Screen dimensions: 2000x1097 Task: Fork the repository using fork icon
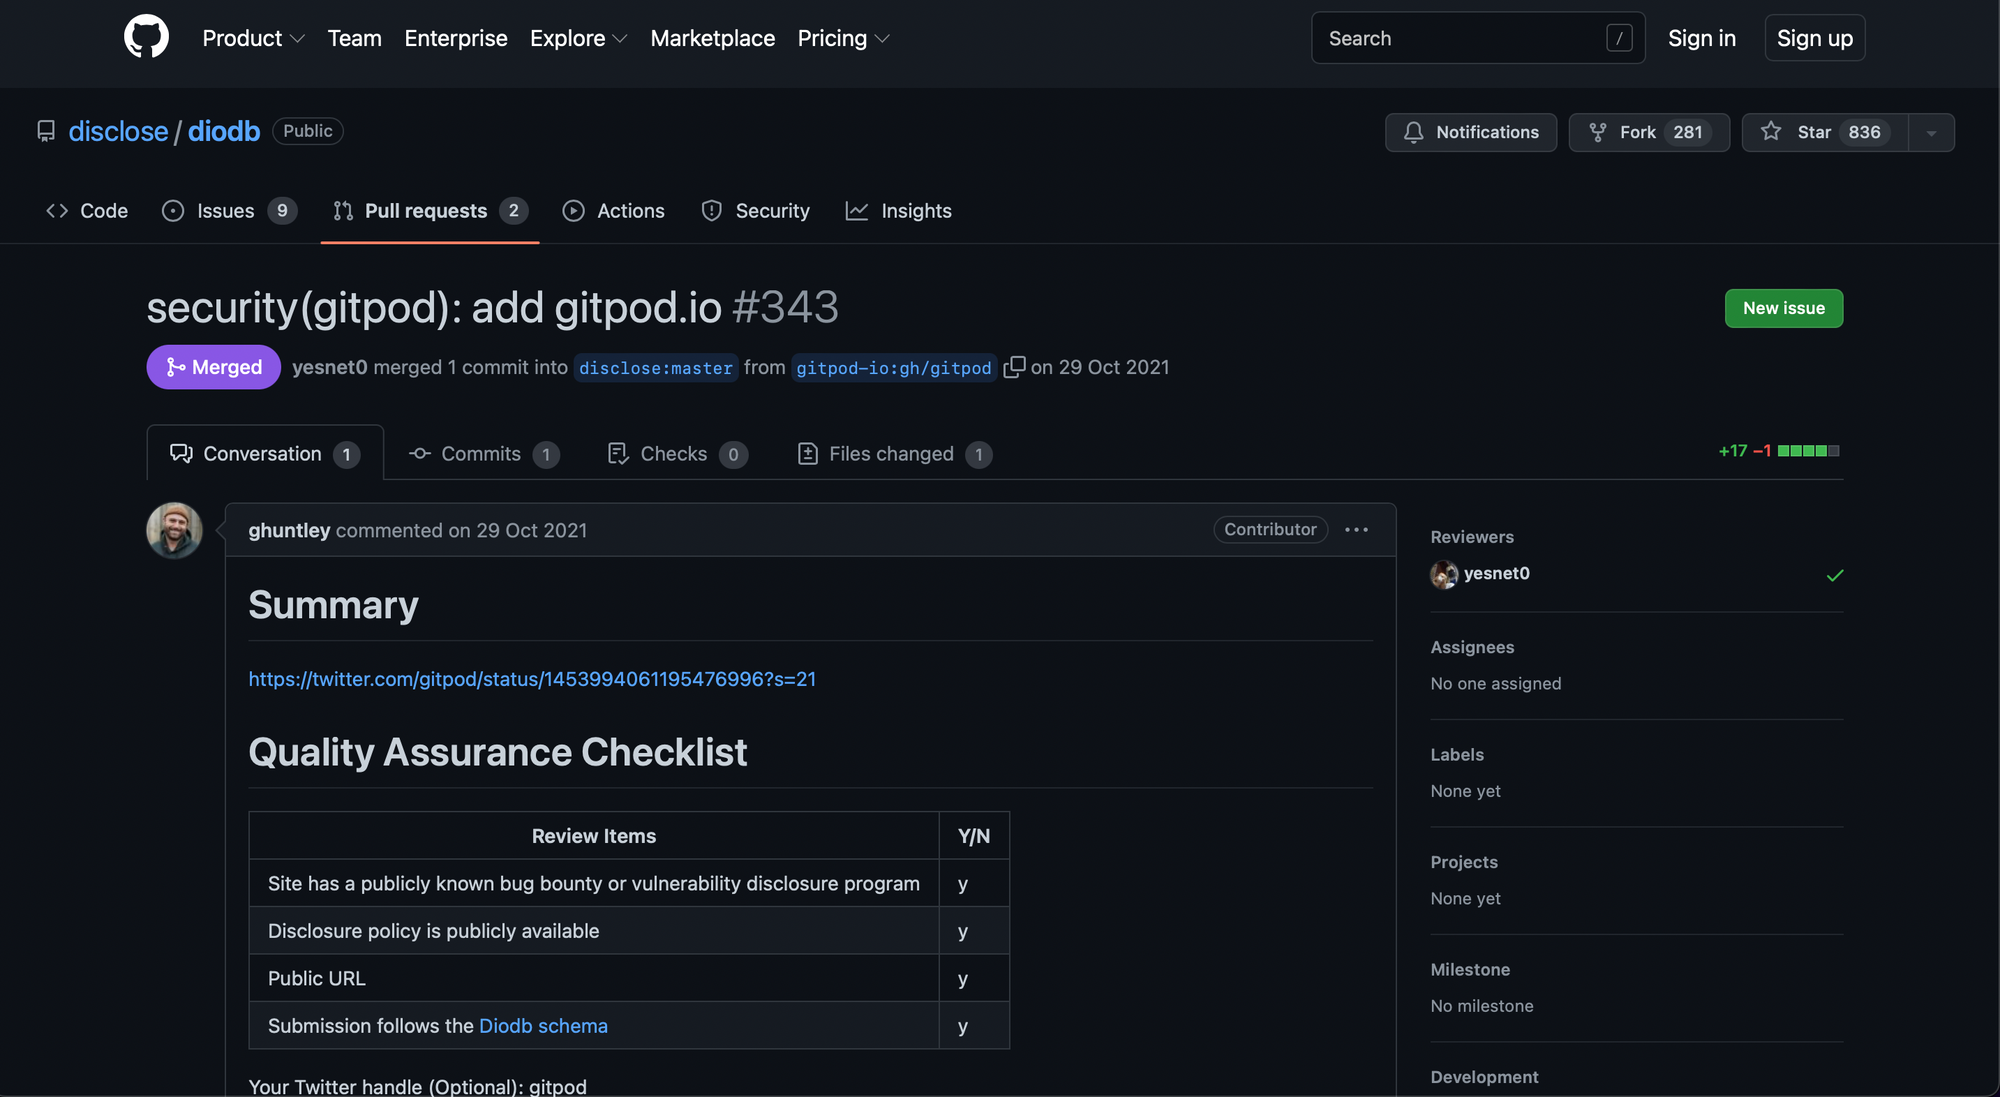point(1598,132)
